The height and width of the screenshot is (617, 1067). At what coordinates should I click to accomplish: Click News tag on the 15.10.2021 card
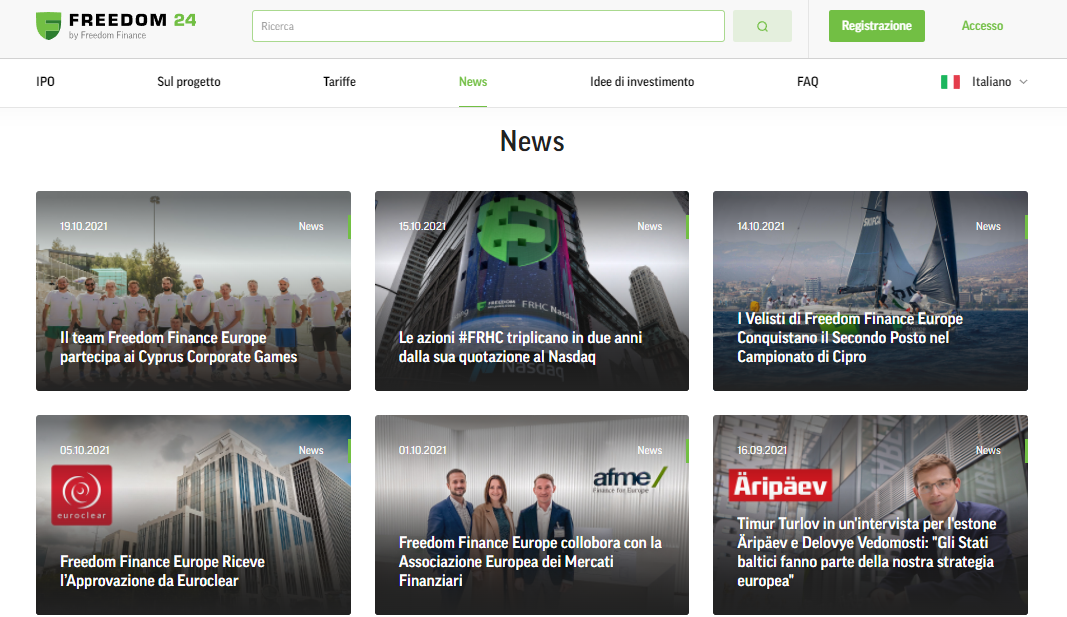coord(649,226)
